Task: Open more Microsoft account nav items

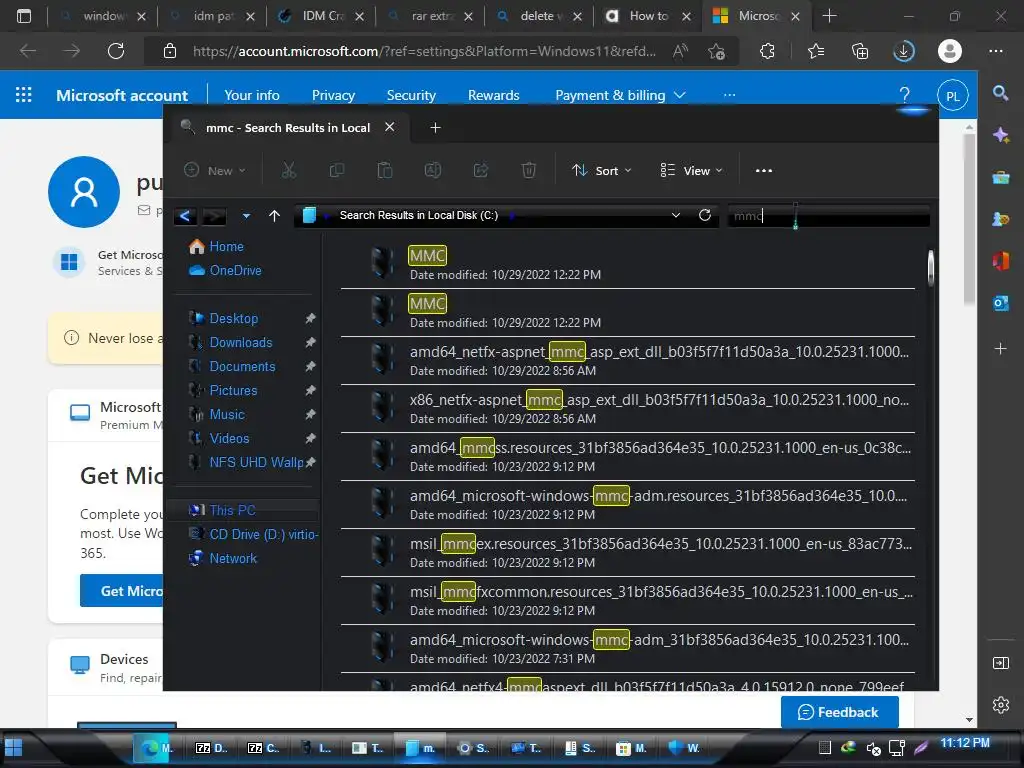Action: coord(729,95)
